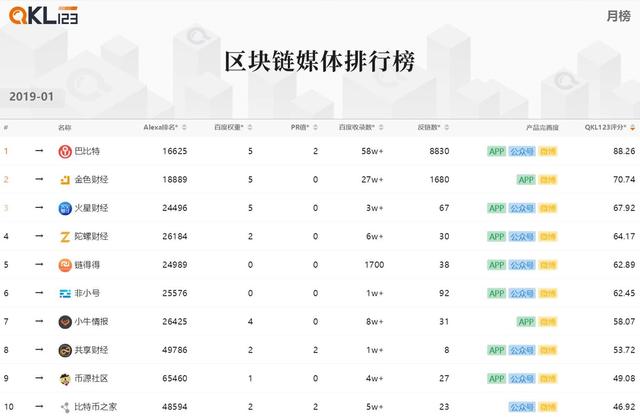Screen dimensions: 640x420
Task: Click the APP tag in 小牛情报 row
Action: pos(526,322)
